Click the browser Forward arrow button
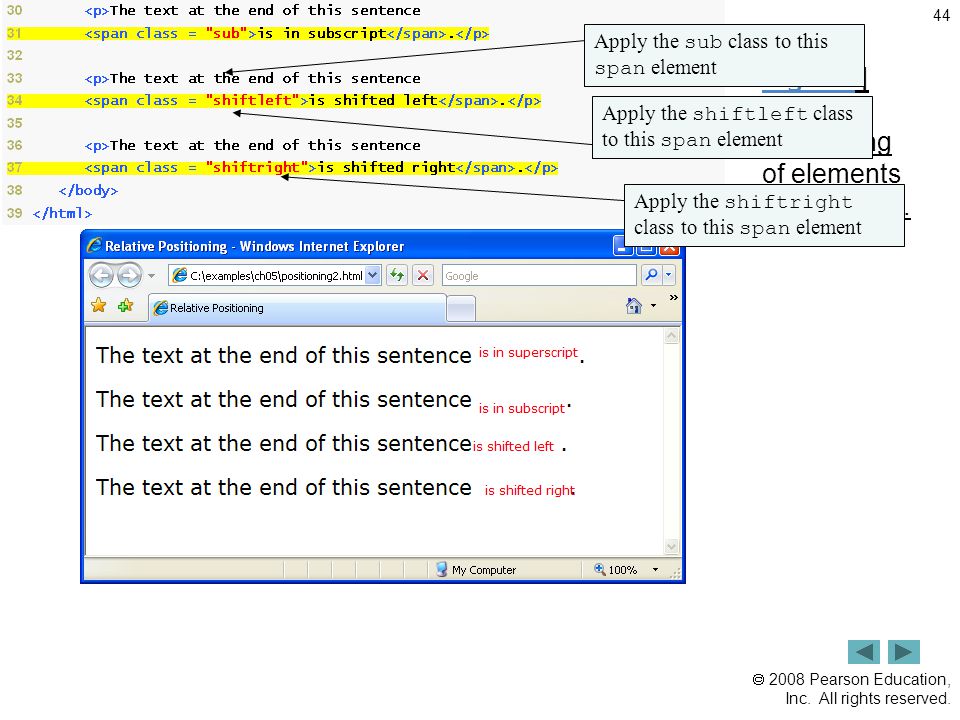This screenshot has width=960, height=720. (129, 276)
